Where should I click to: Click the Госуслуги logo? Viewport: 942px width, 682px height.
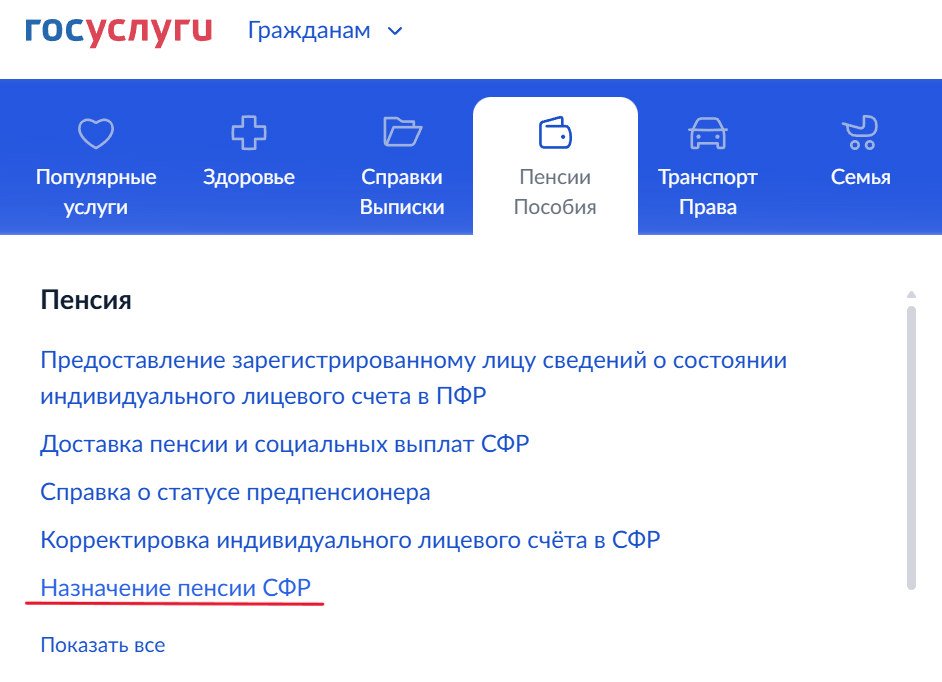coord(118,31)
